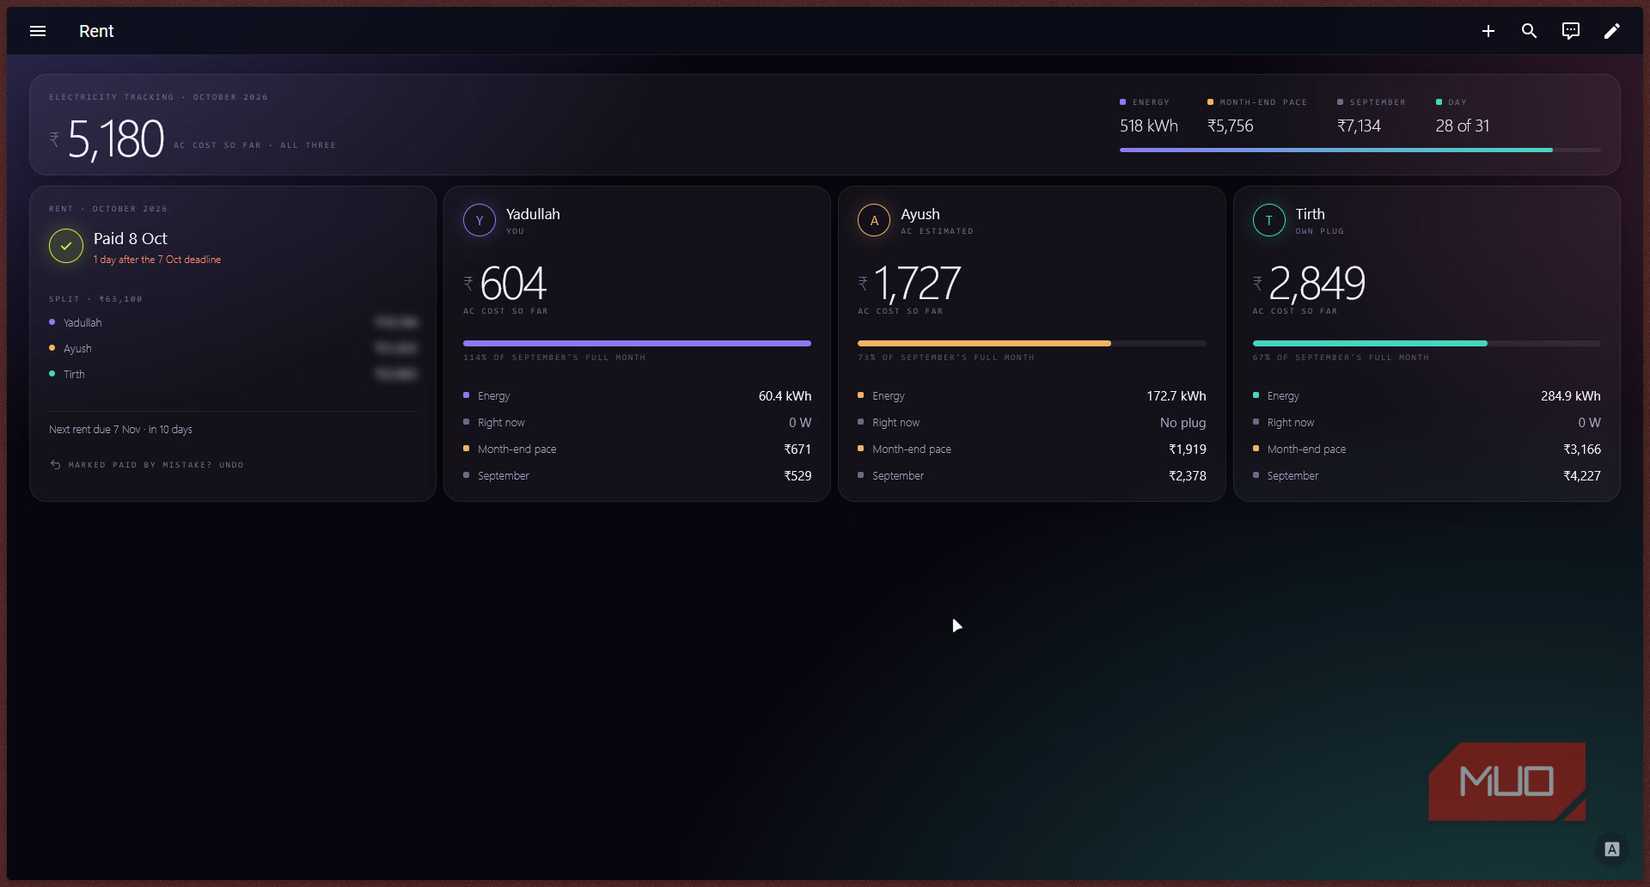Click Tirth's green cost progress bar
Viewport: 1650px width, 887px height.
click(1427, 343)
